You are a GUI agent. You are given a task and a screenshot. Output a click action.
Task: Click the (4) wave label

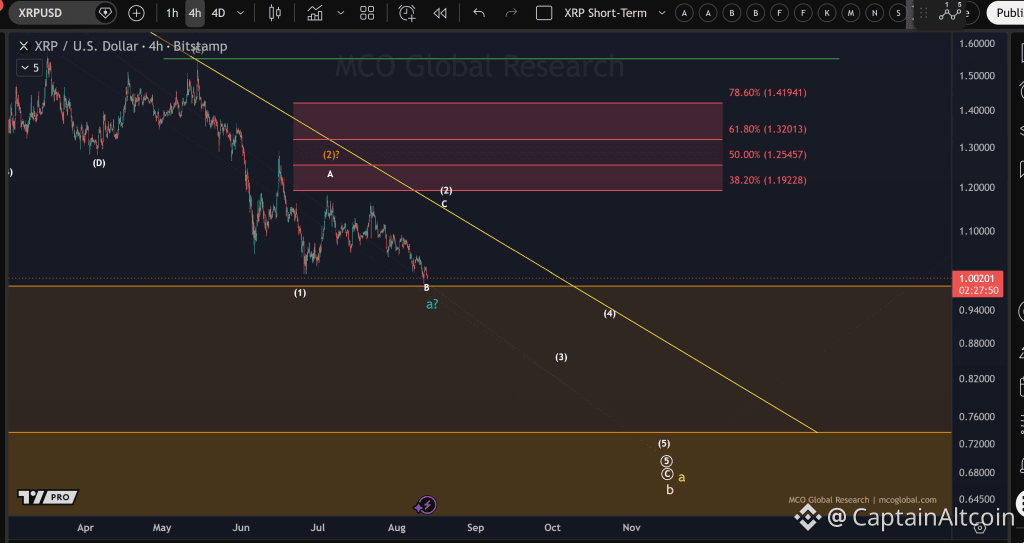pos(609,314)
